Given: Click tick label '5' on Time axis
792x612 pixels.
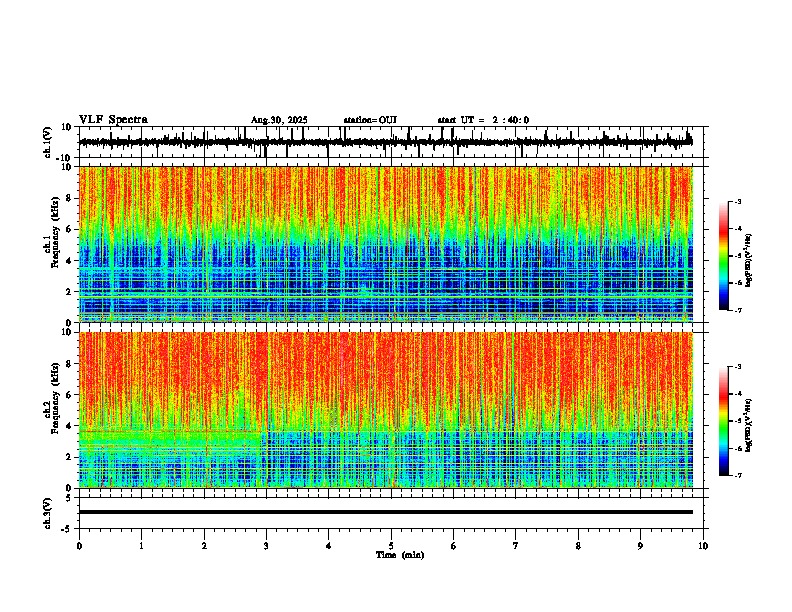Looking at the screenshot, I should (x=391, y=546).
